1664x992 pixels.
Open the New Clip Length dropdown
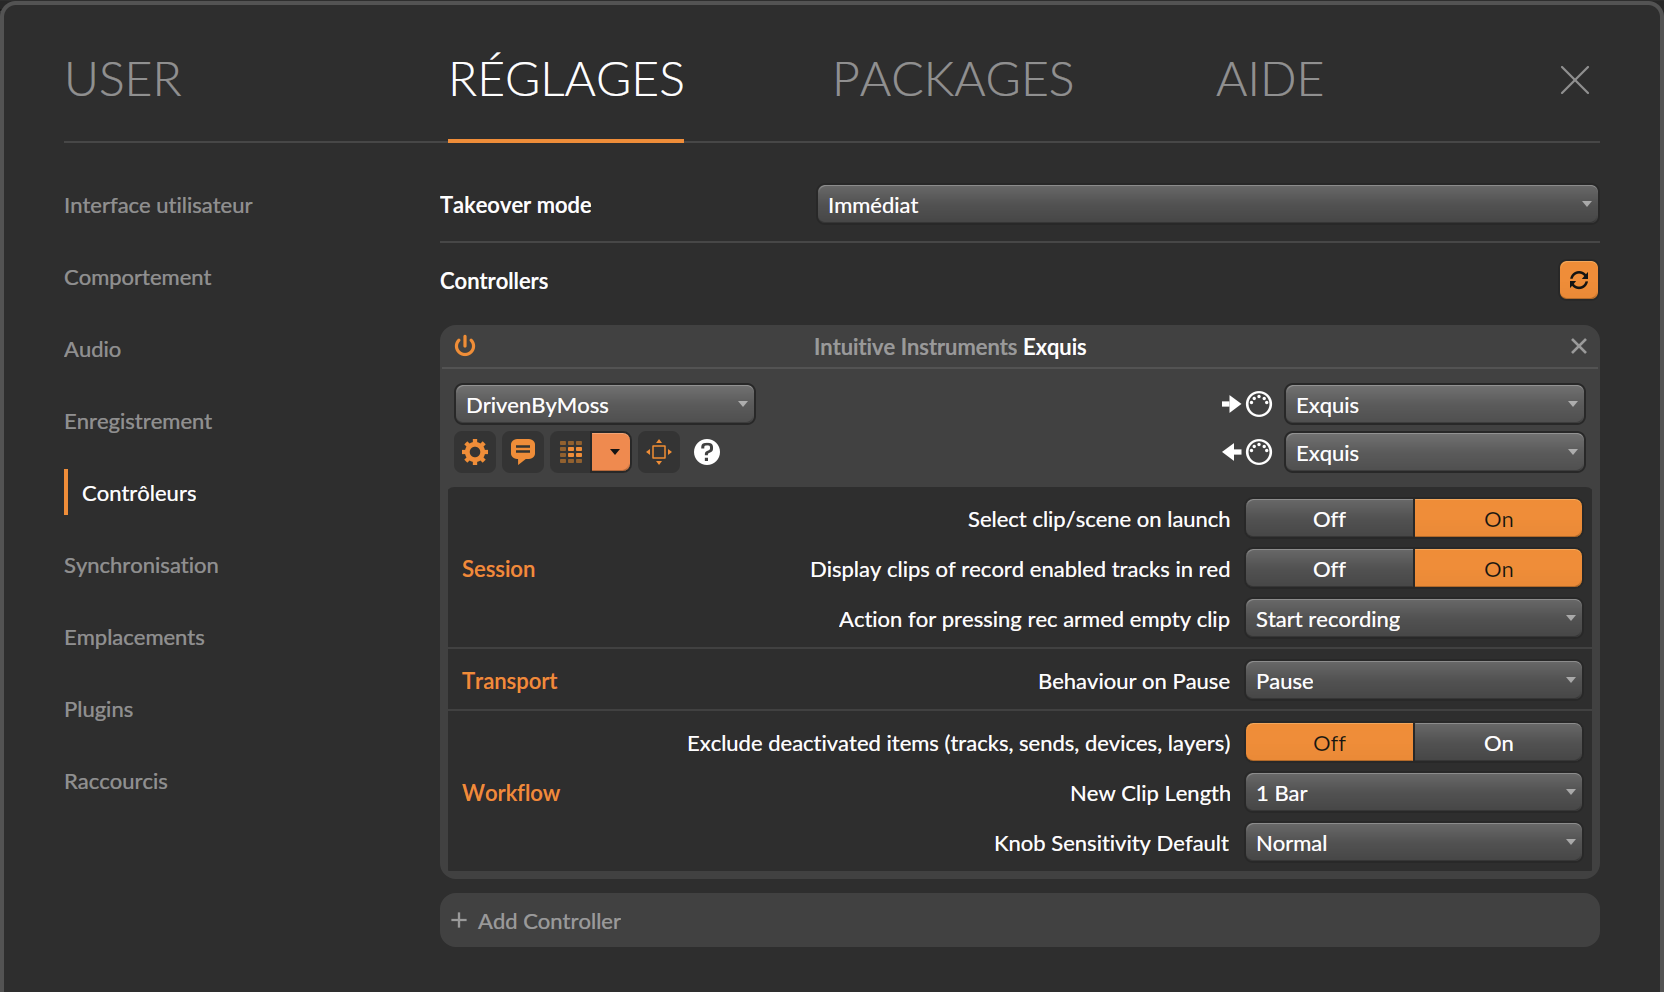(x=1414, y=793)
